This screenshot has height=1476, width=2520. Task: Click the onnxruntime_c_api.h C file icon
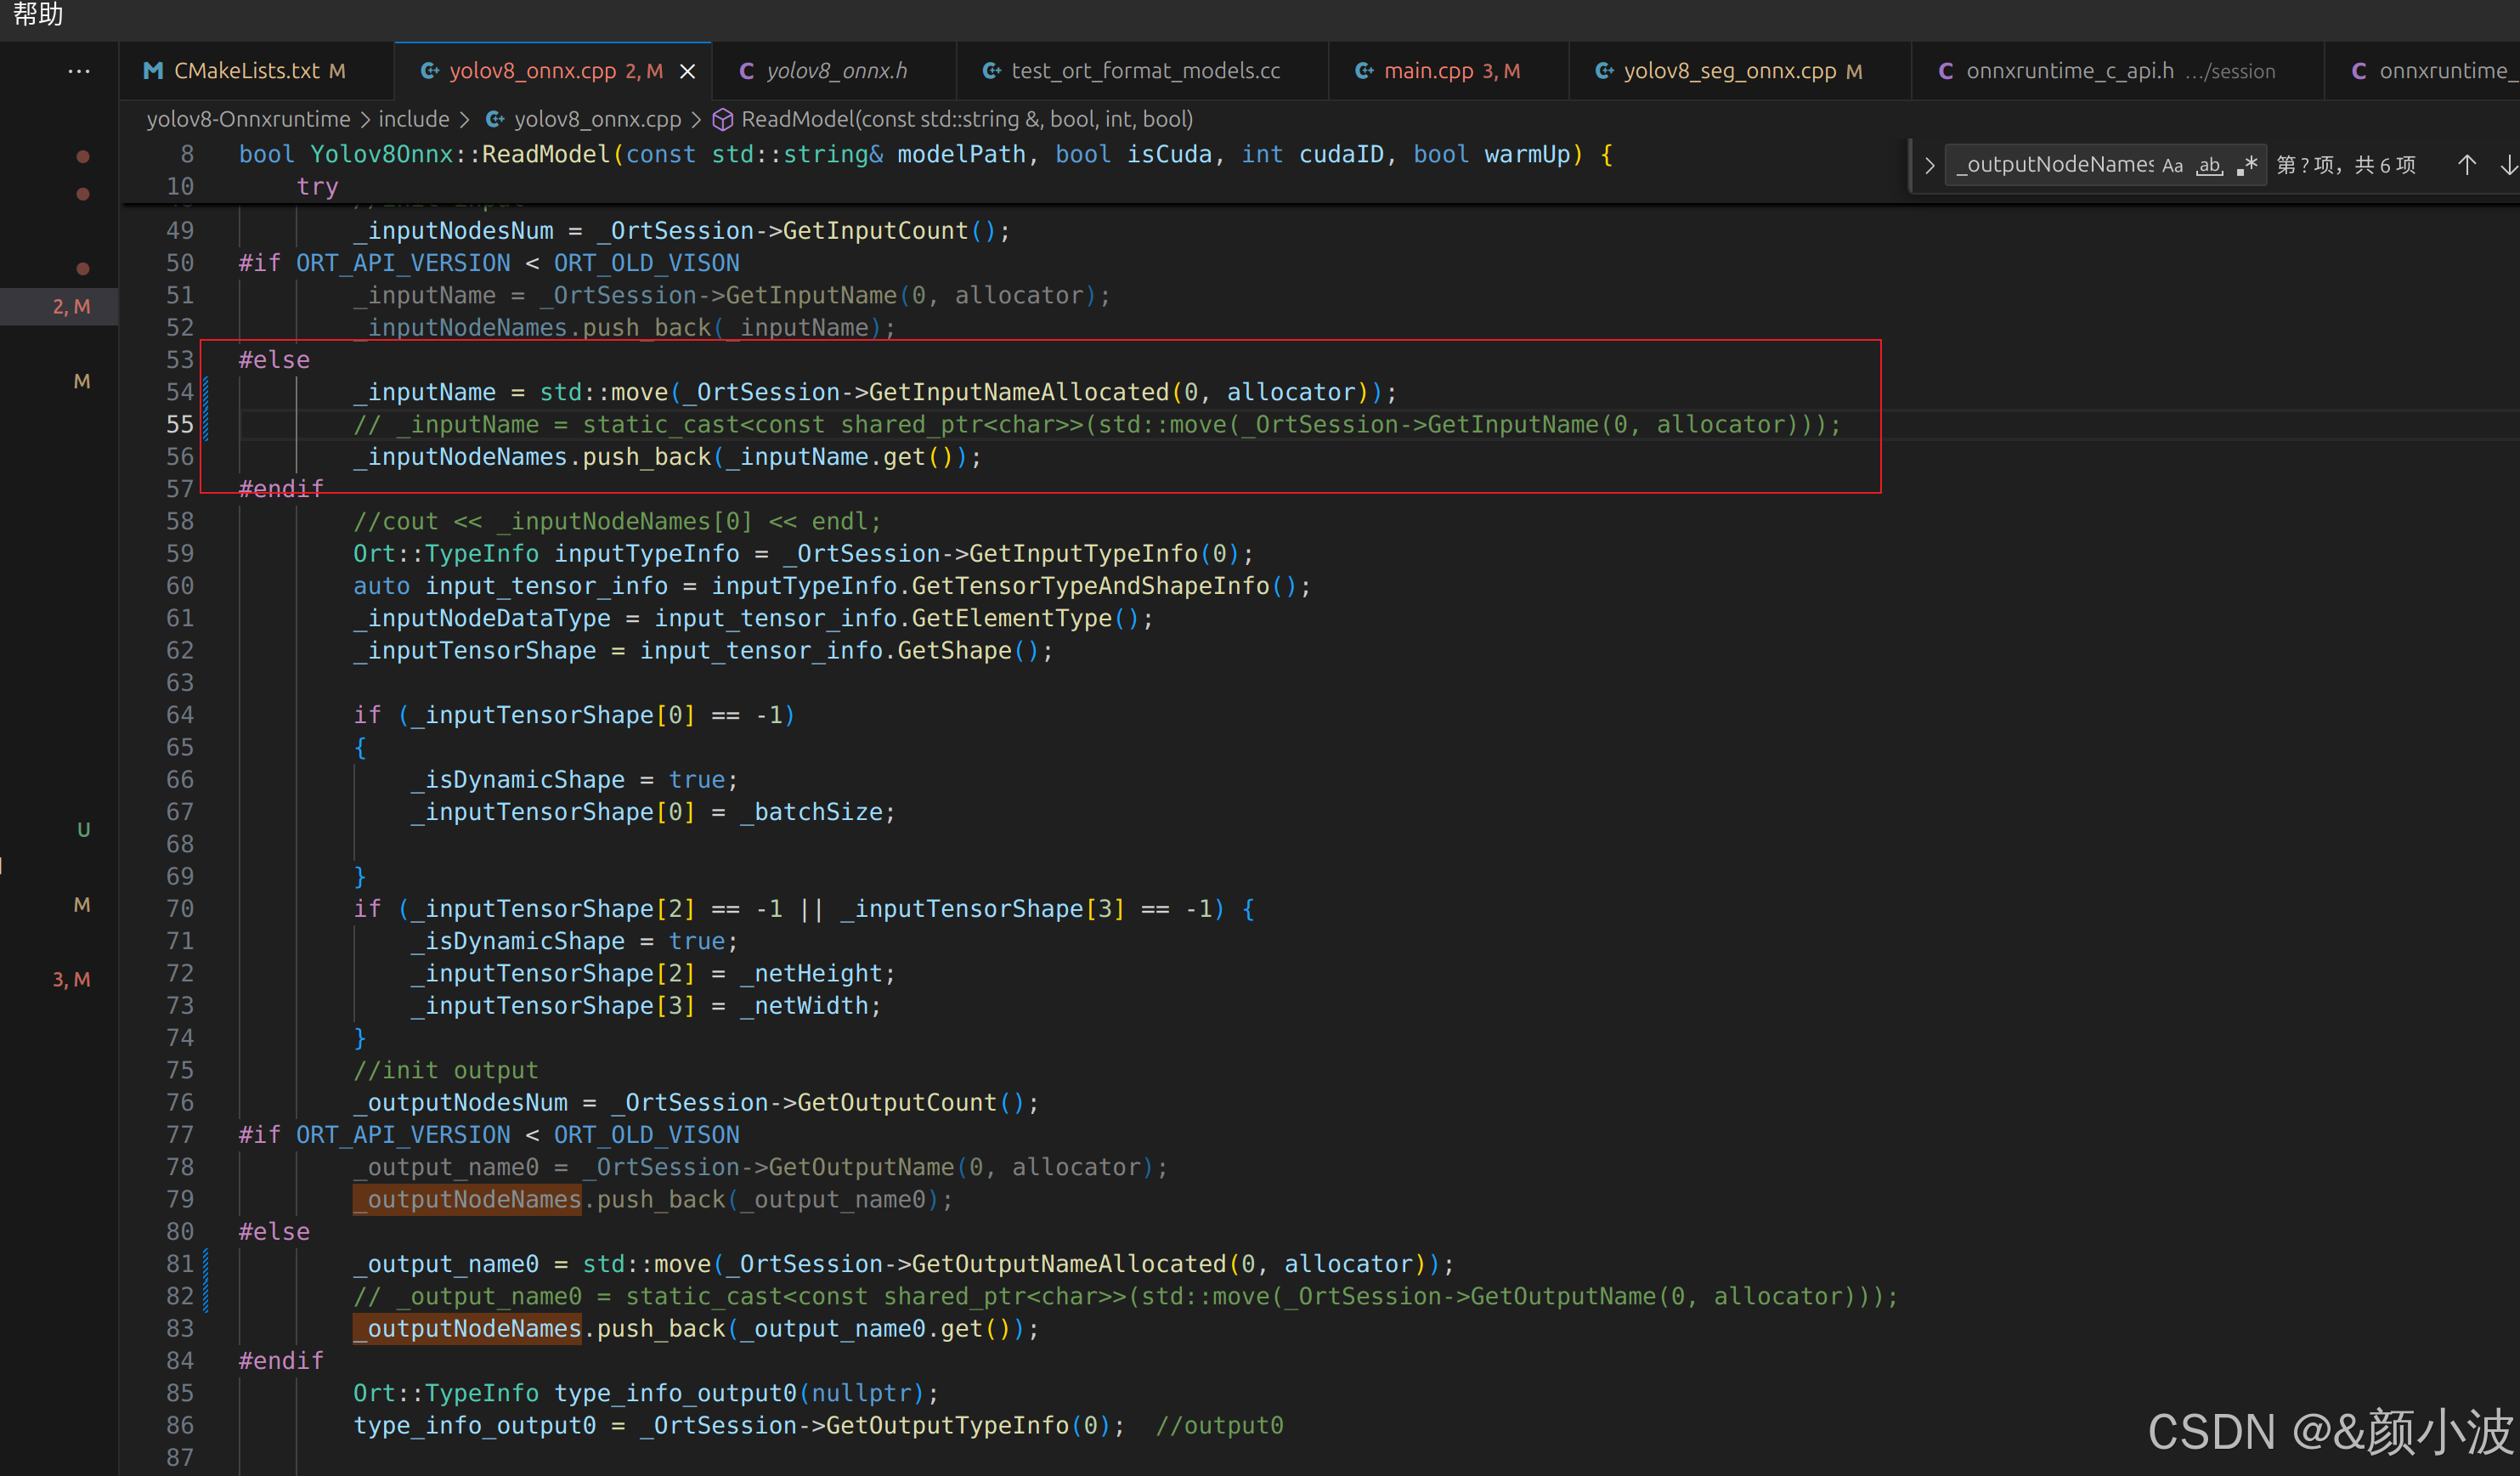pos(1946,71)
